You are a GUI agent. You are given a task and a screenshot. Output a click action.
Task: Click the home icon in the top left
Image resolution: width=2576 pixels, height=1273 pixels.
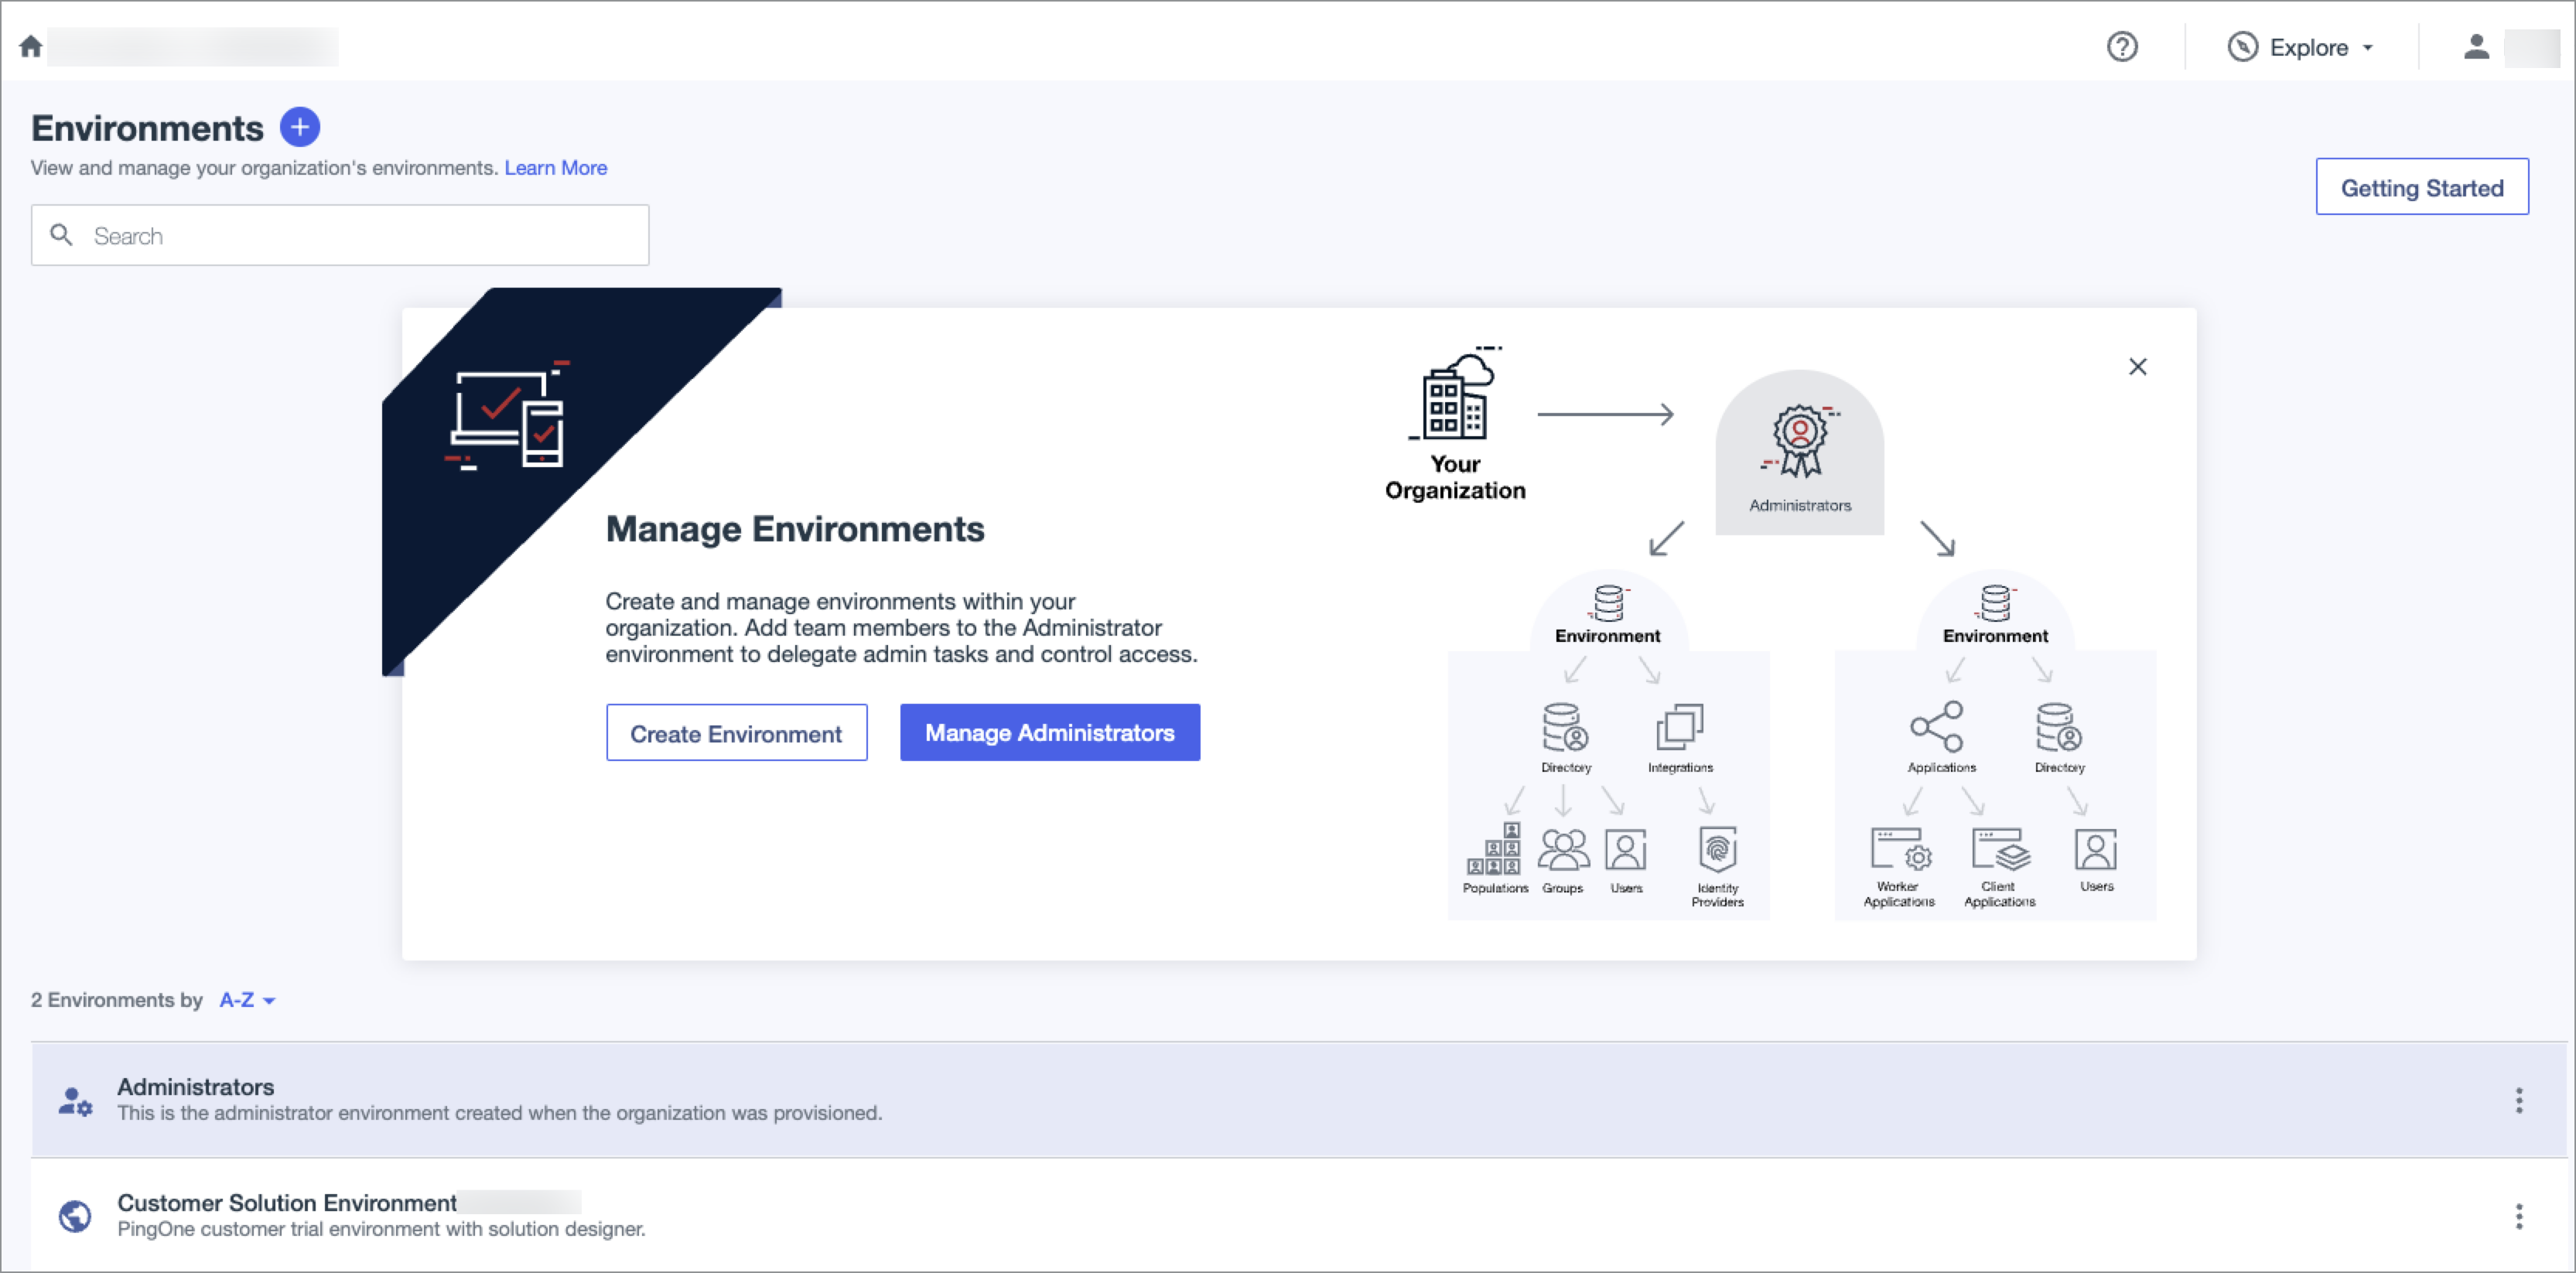click(29, 46)
